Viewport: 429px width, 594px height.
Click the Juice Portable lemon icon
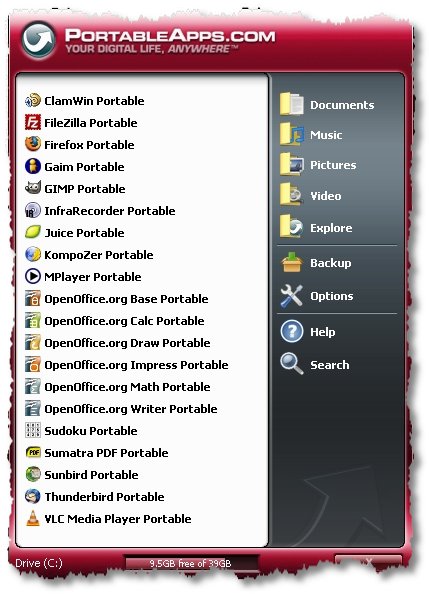(x=33, y=232)
